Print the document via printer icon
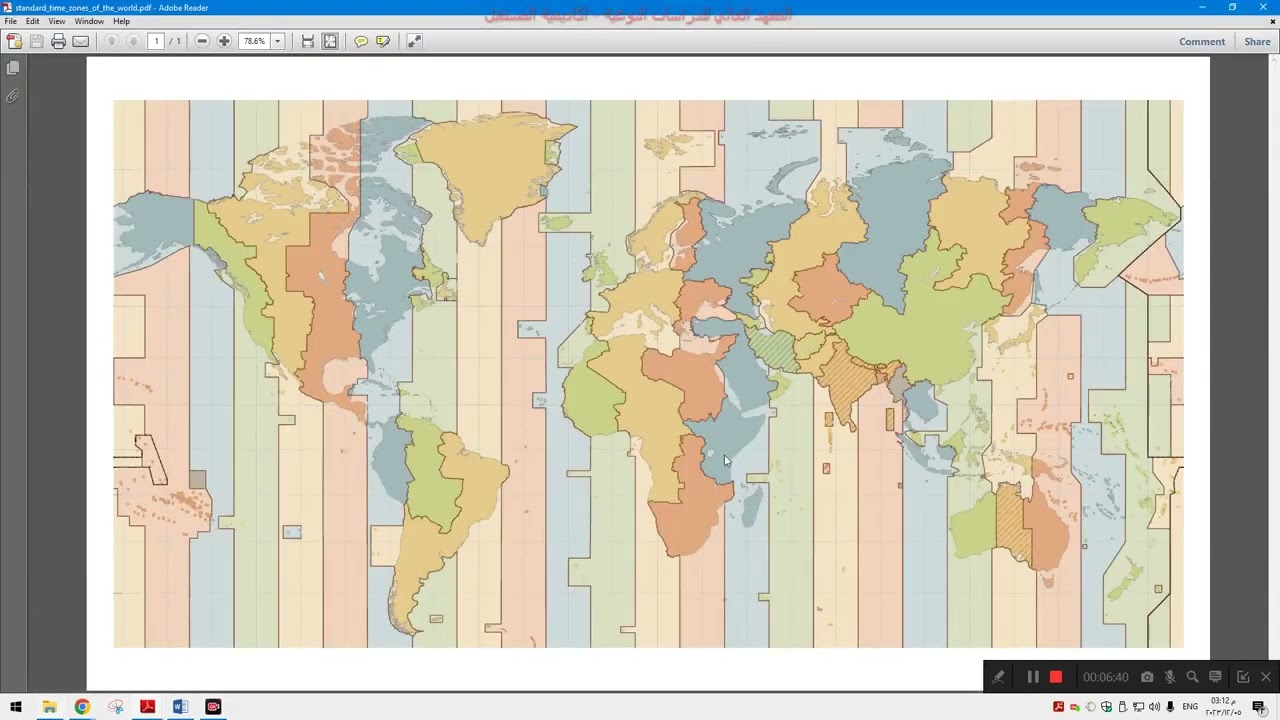 (58, 41)
